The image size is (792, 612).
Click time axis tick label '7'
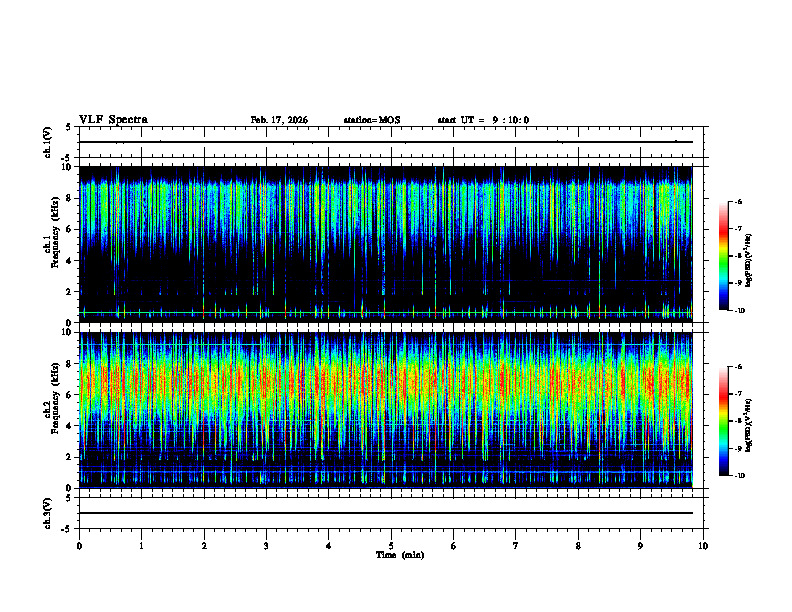tap(516, 546)
